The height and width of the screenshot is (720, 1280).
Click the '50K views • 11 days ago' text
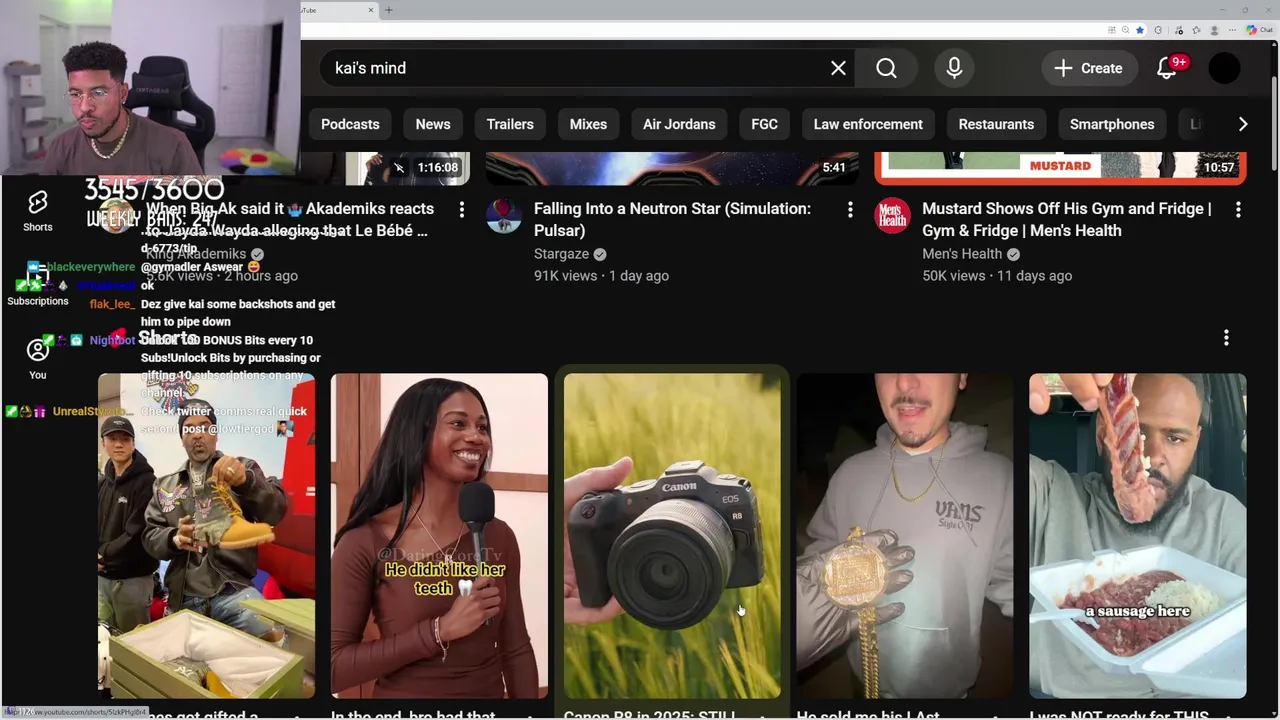pos(997,276)
